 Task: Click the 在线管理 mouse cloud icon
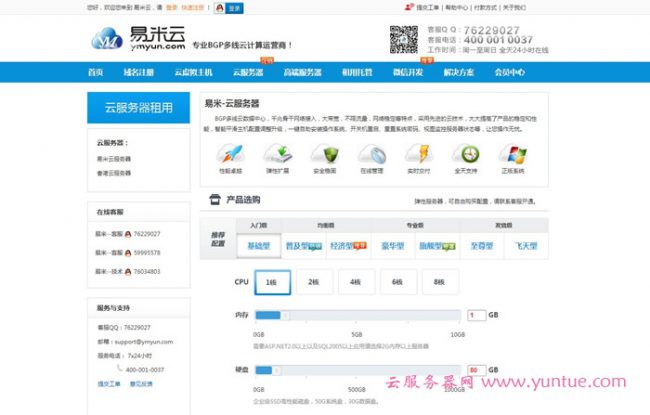click(372, 155)
